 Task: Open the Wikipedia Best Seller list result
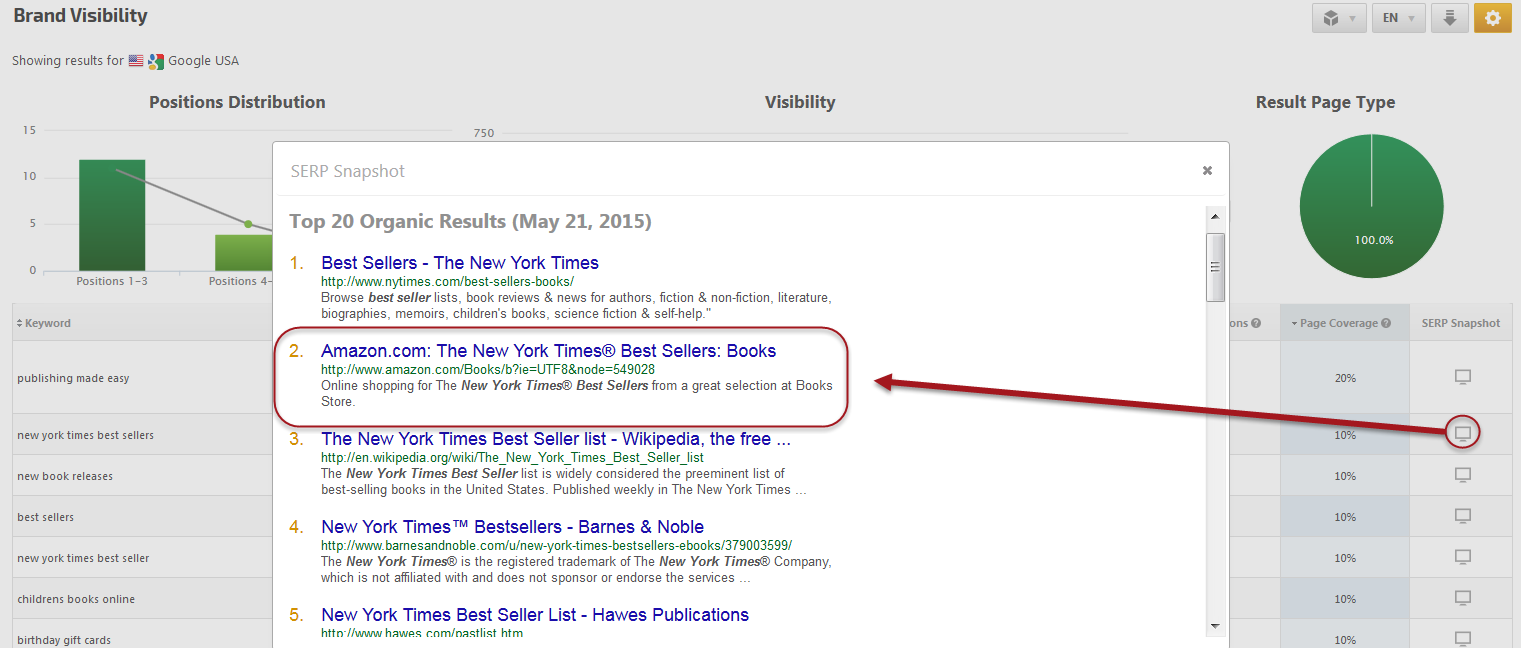(x=555, y=439)
